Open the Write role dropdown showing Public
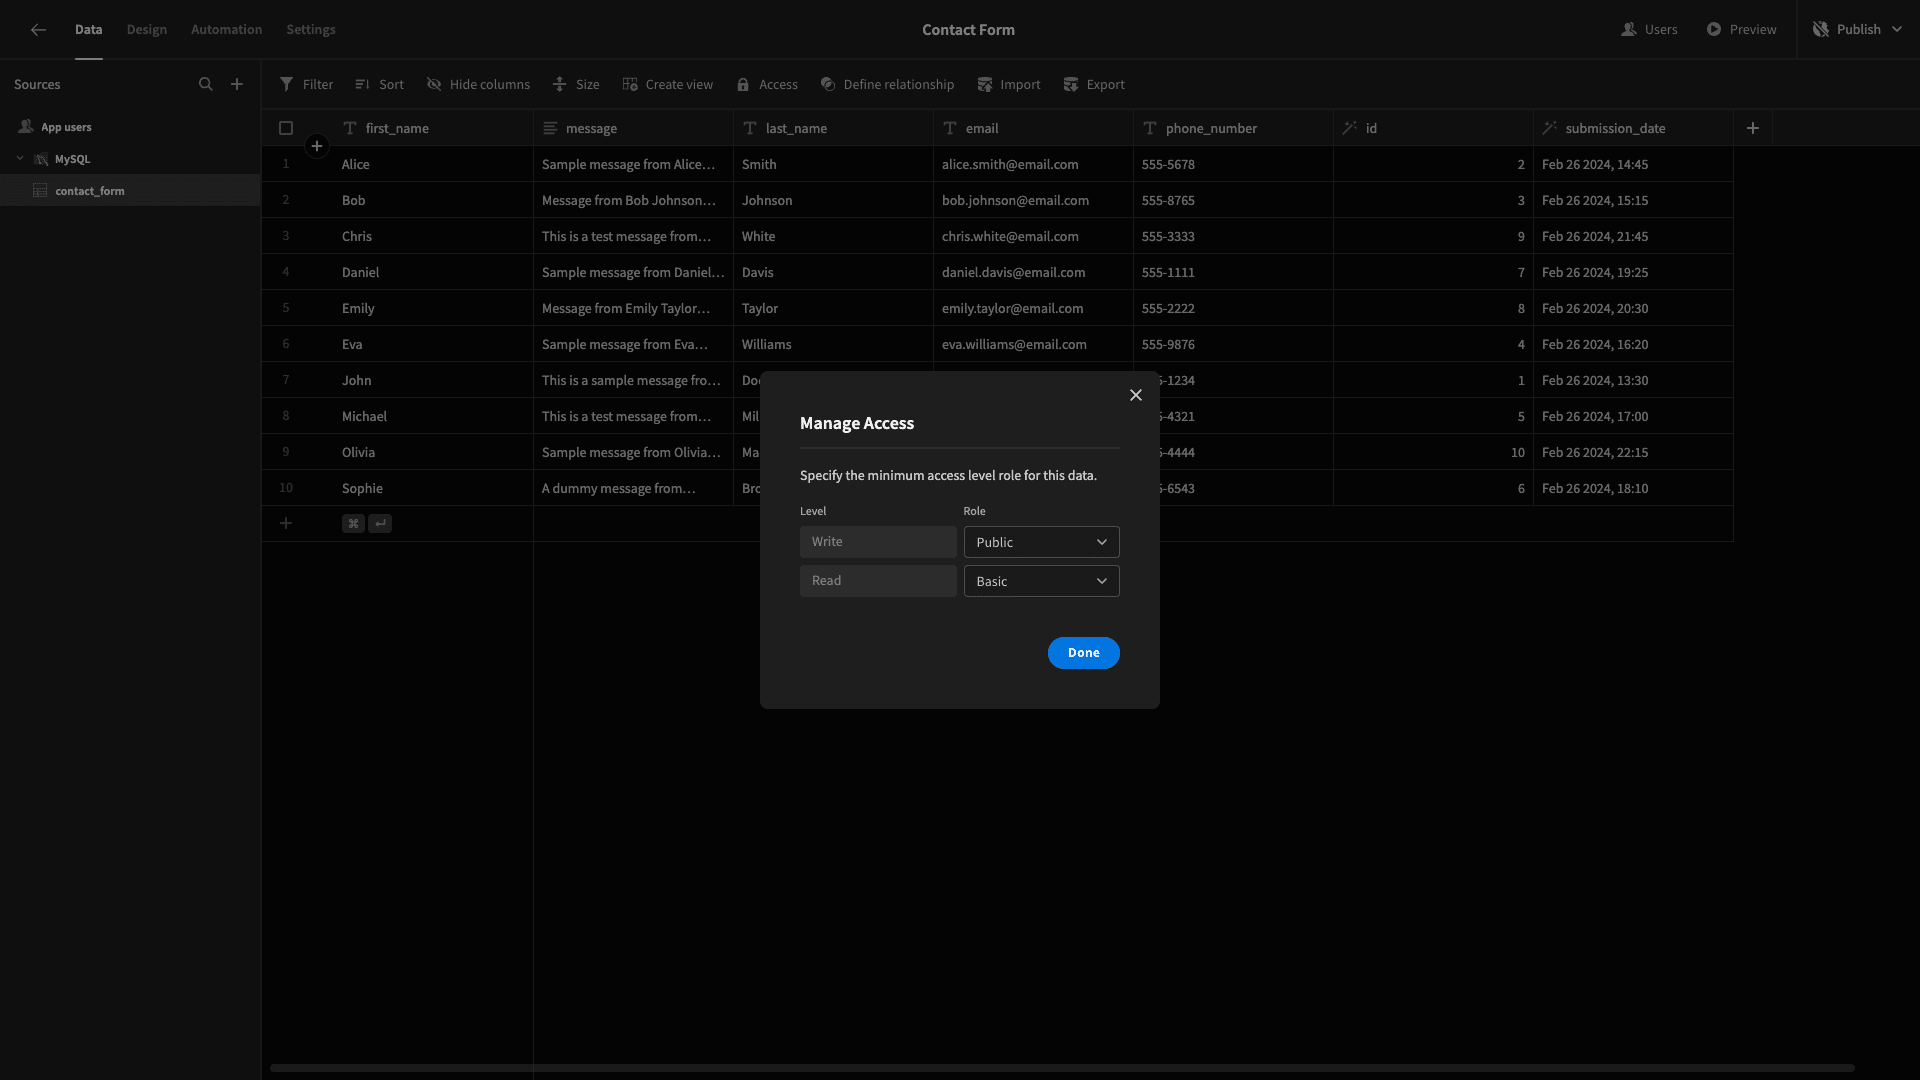1920x1080 pixels. pyautogui.click(x=1041, y=542)
